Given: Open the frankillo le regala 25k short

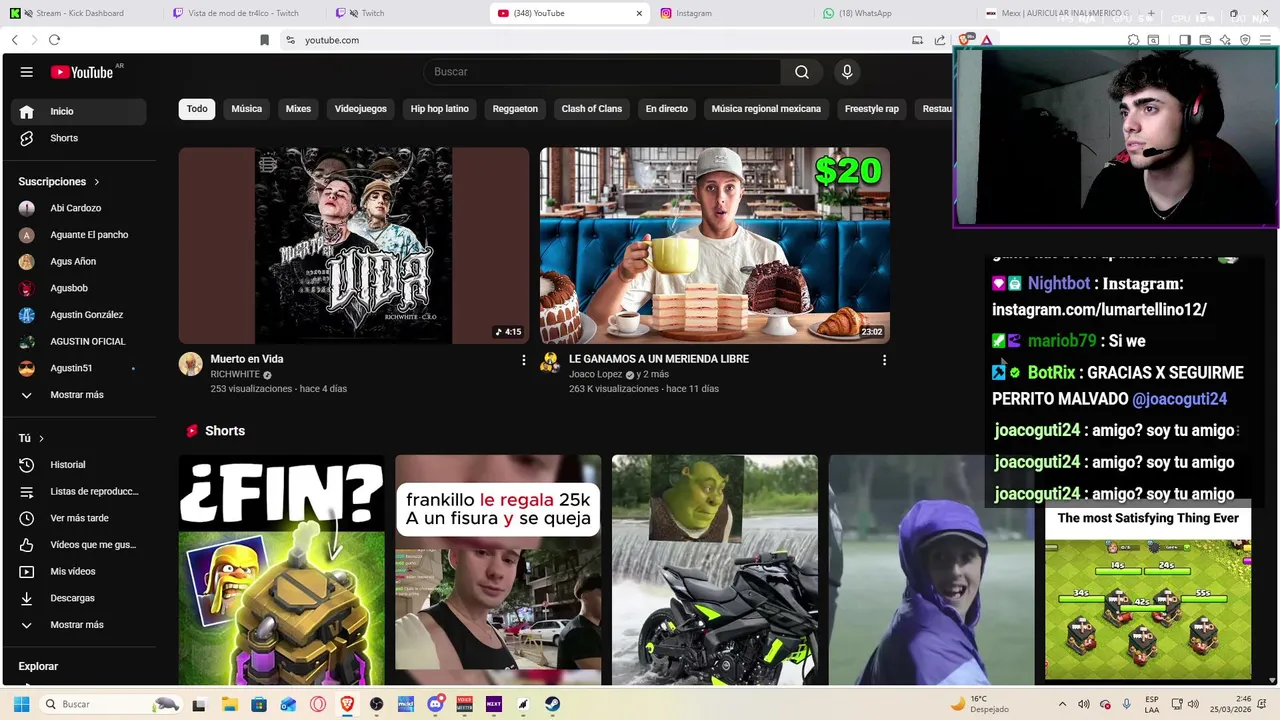Looking at the screenshot, I should [x=498, y=570].
